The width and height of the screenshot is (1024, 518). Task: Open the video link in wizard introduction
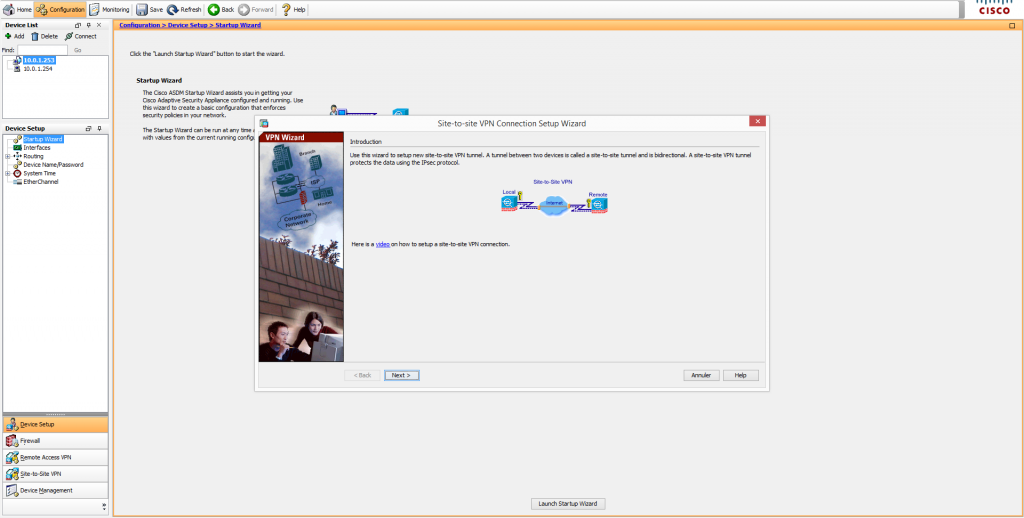coord(383,244)
